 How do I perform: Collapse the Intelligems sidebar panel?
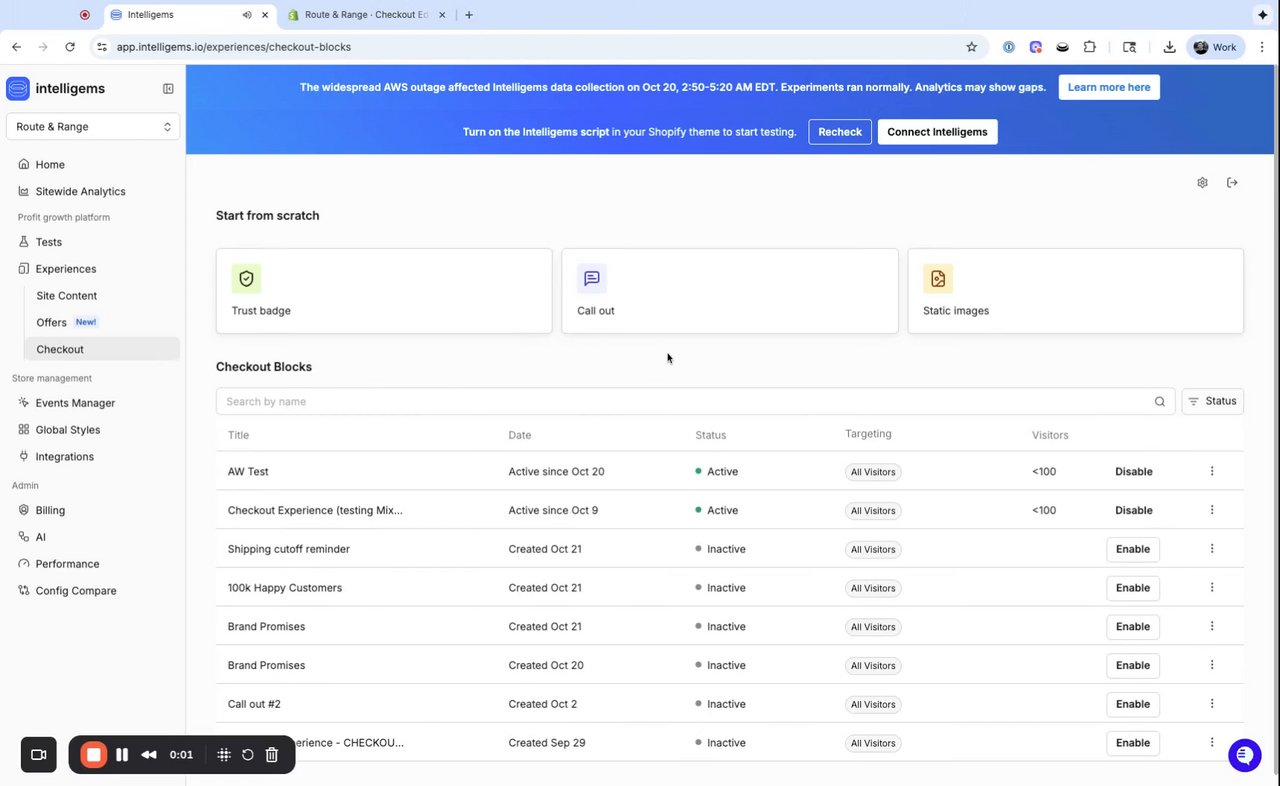[x=168, y=89]
